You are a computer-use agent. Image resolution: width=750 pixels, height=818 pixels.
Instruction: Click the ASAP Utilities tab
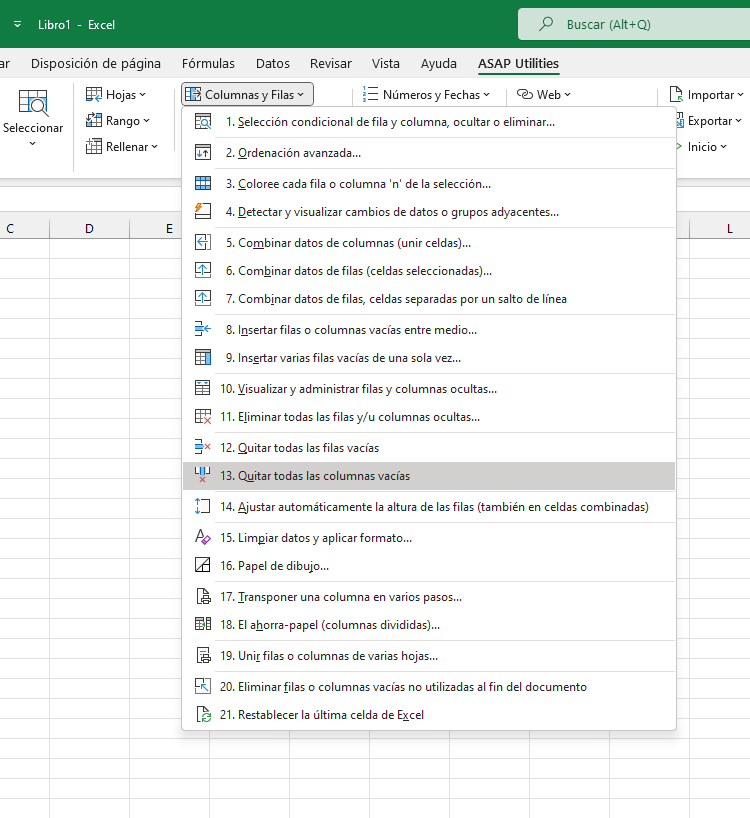pos(518,64)
